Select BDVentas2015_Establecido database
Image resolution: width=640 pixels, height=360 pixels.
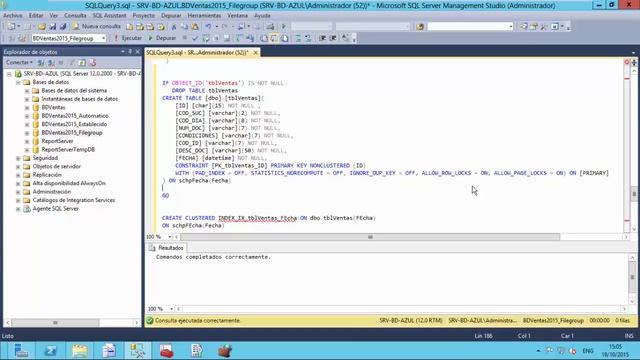click(x=74, y=124)
